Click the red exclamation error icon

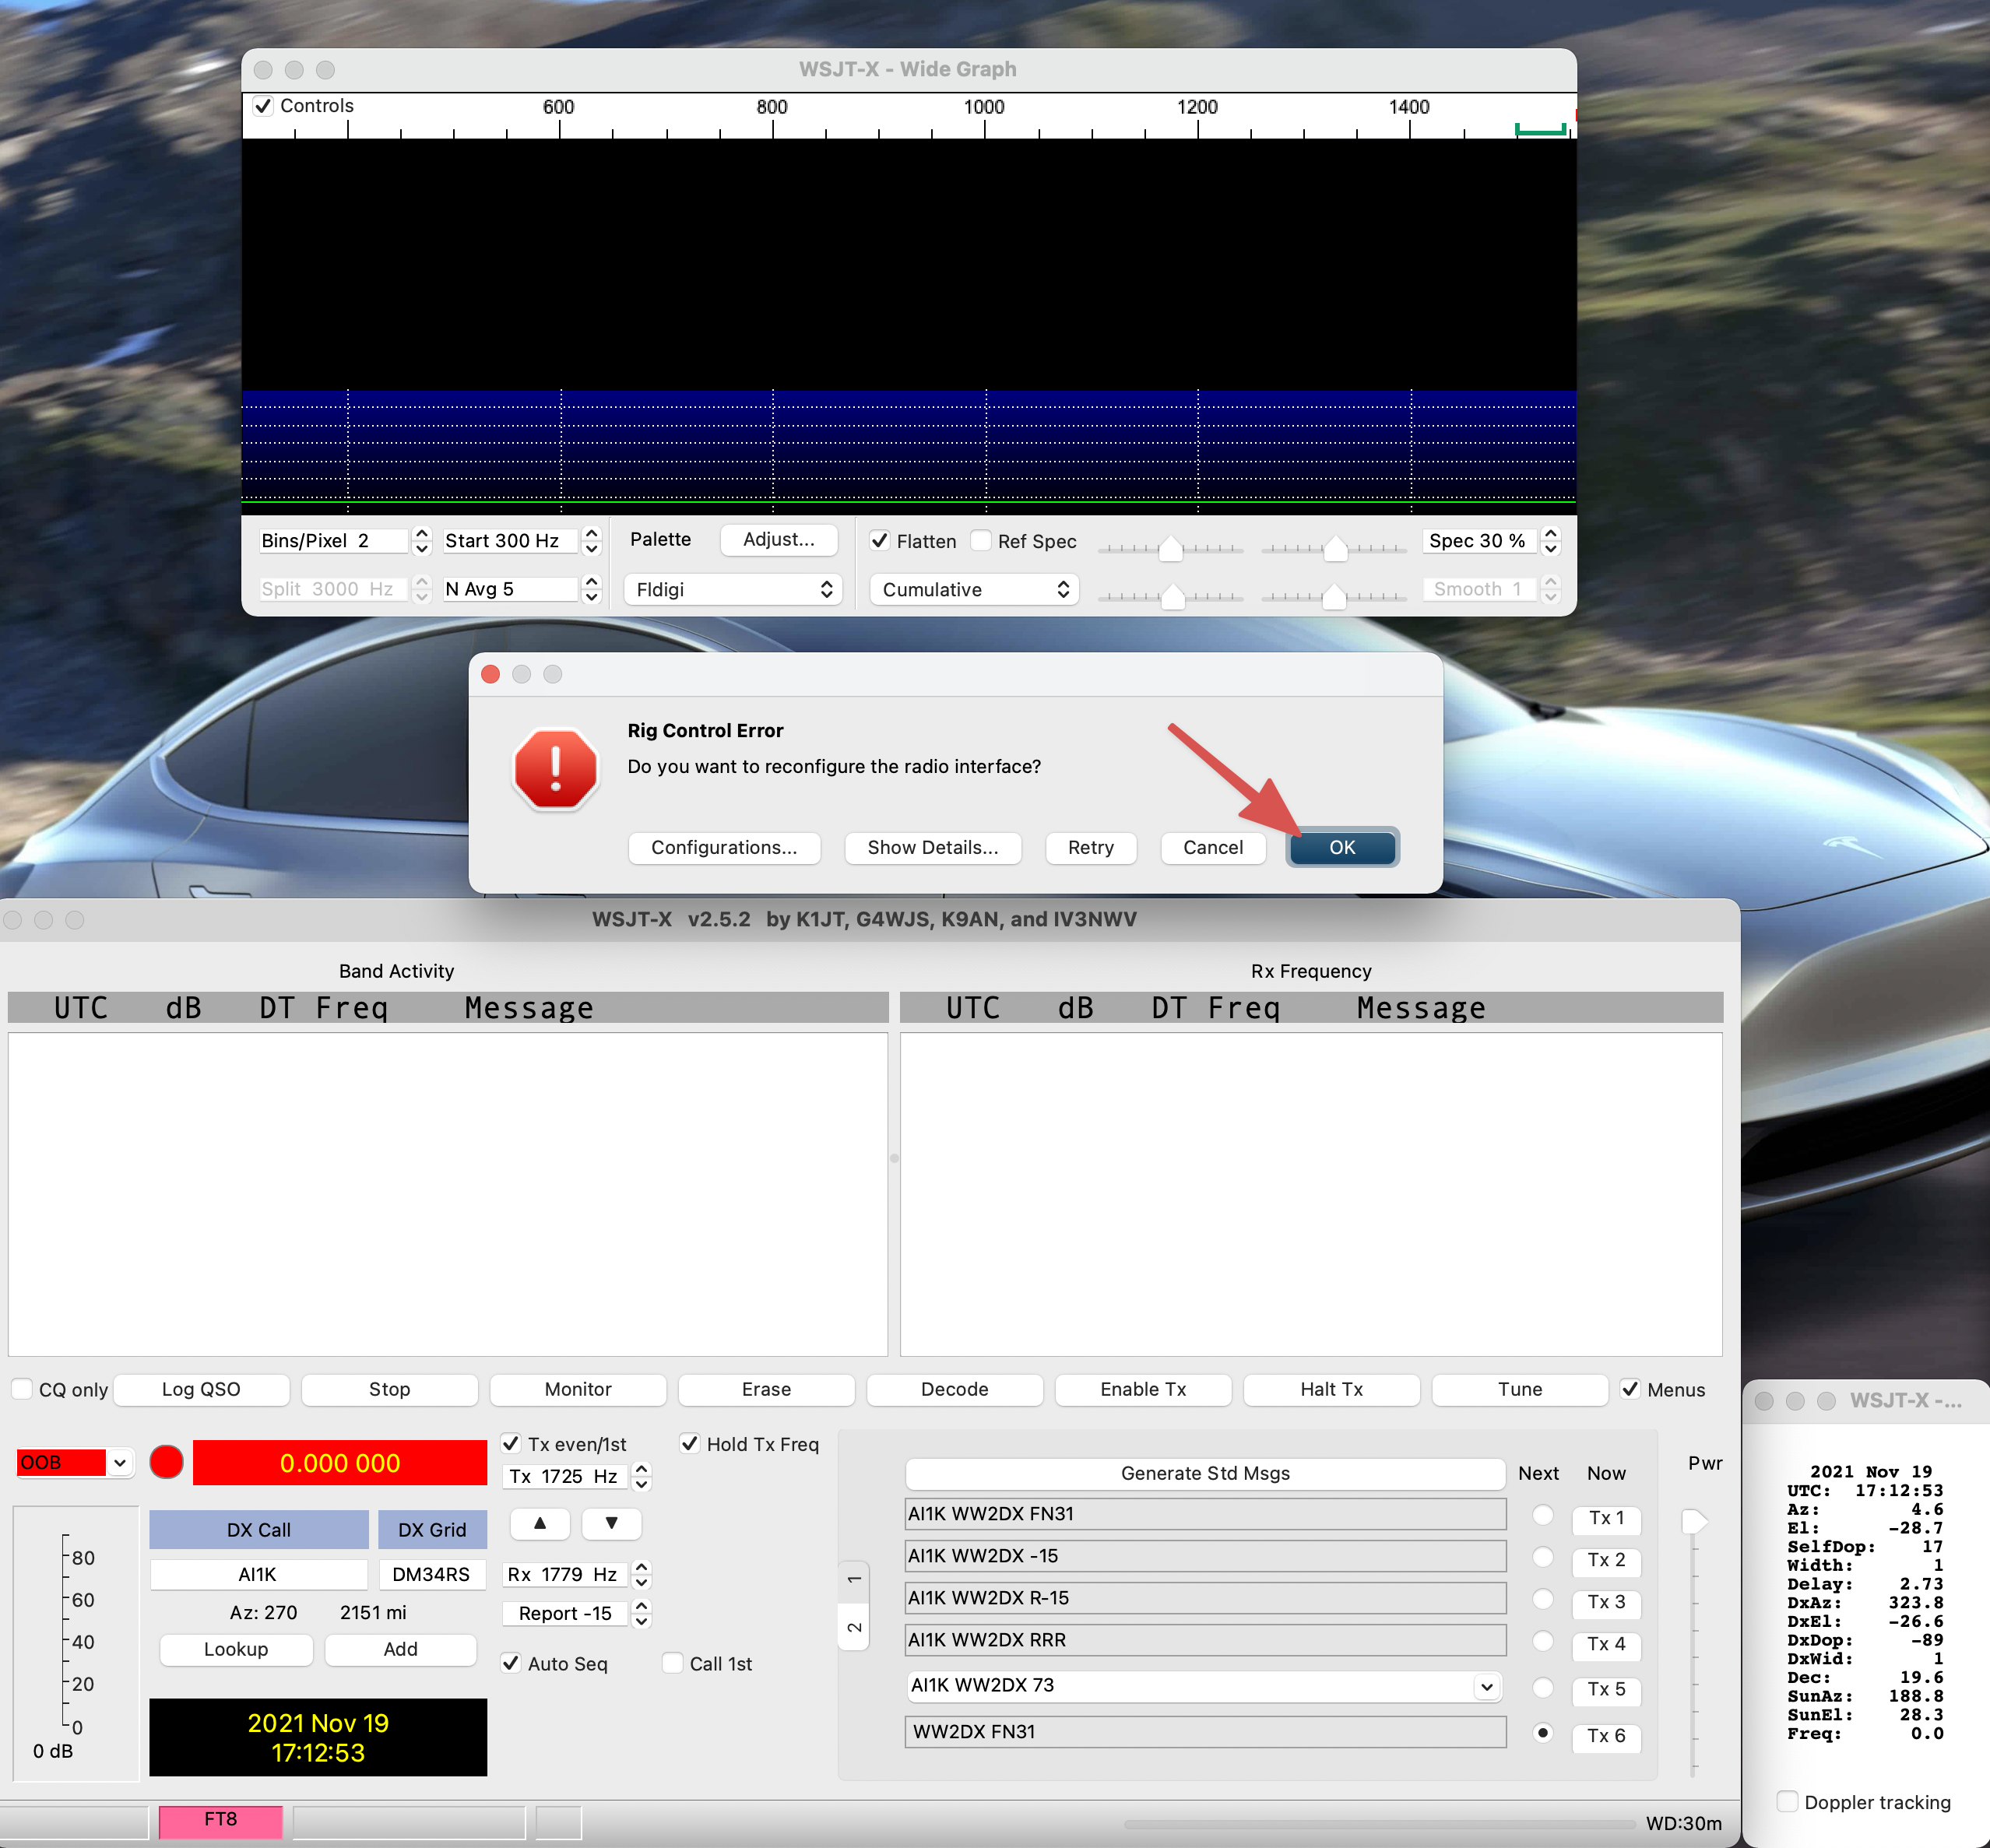(x=556, y=769)
